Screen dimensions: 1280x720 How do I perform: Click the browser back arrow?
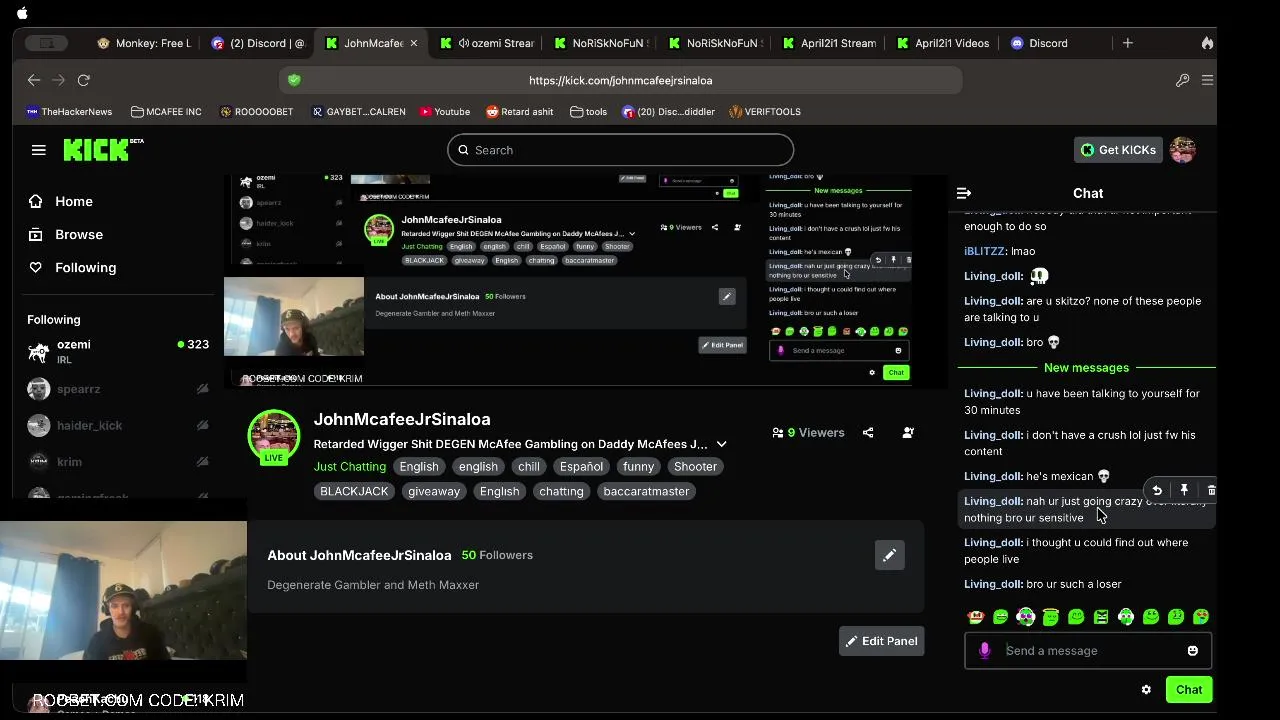[x=34, y=80]
